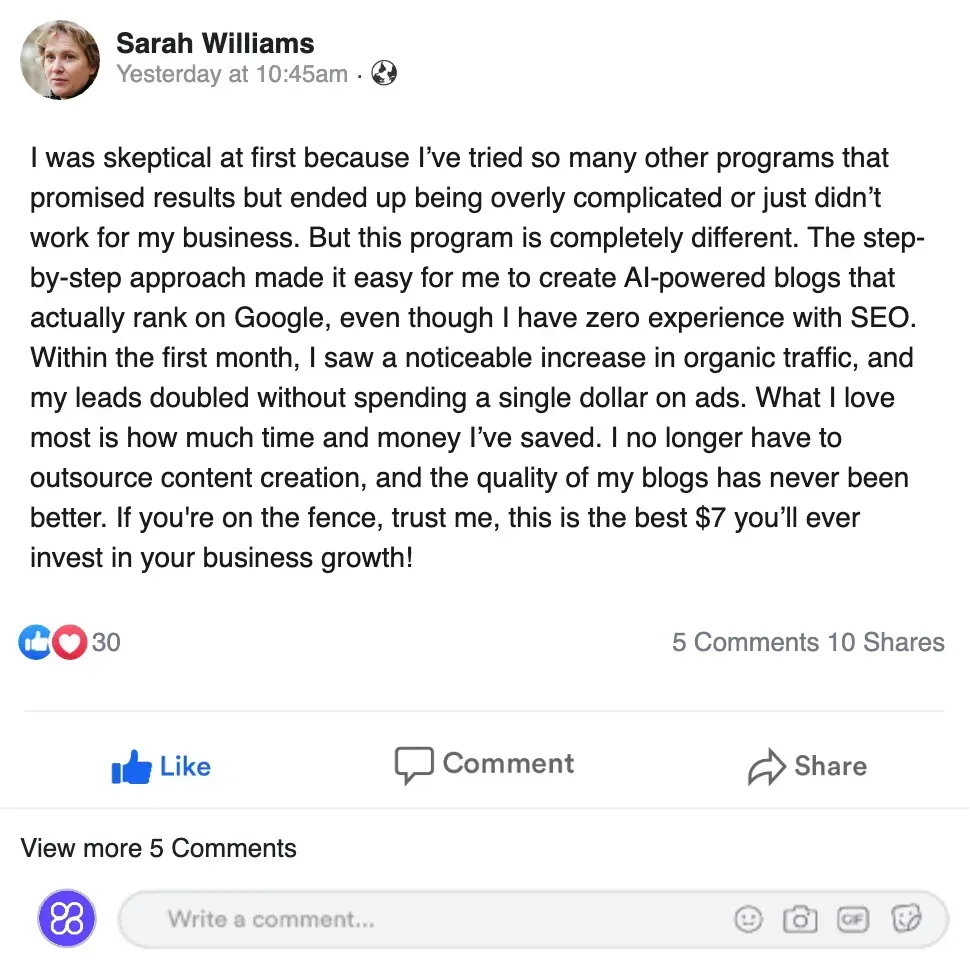The image size is (970, 966).
Task: Toggle the Like button text
Action: tap(185, 766)
